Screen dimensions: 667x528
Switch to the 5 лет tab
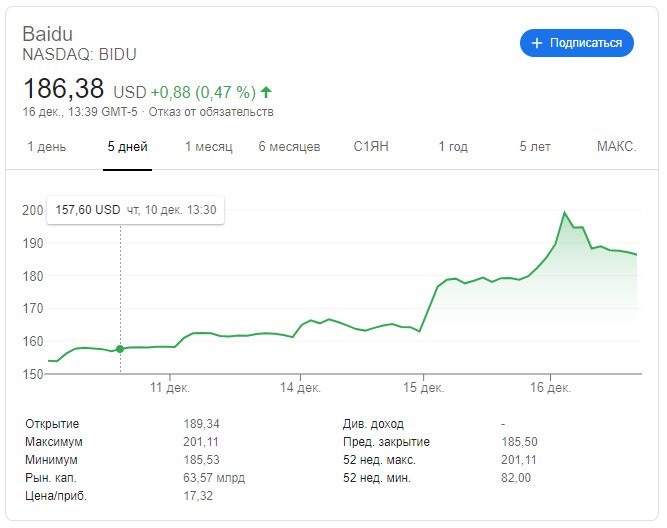535,147
